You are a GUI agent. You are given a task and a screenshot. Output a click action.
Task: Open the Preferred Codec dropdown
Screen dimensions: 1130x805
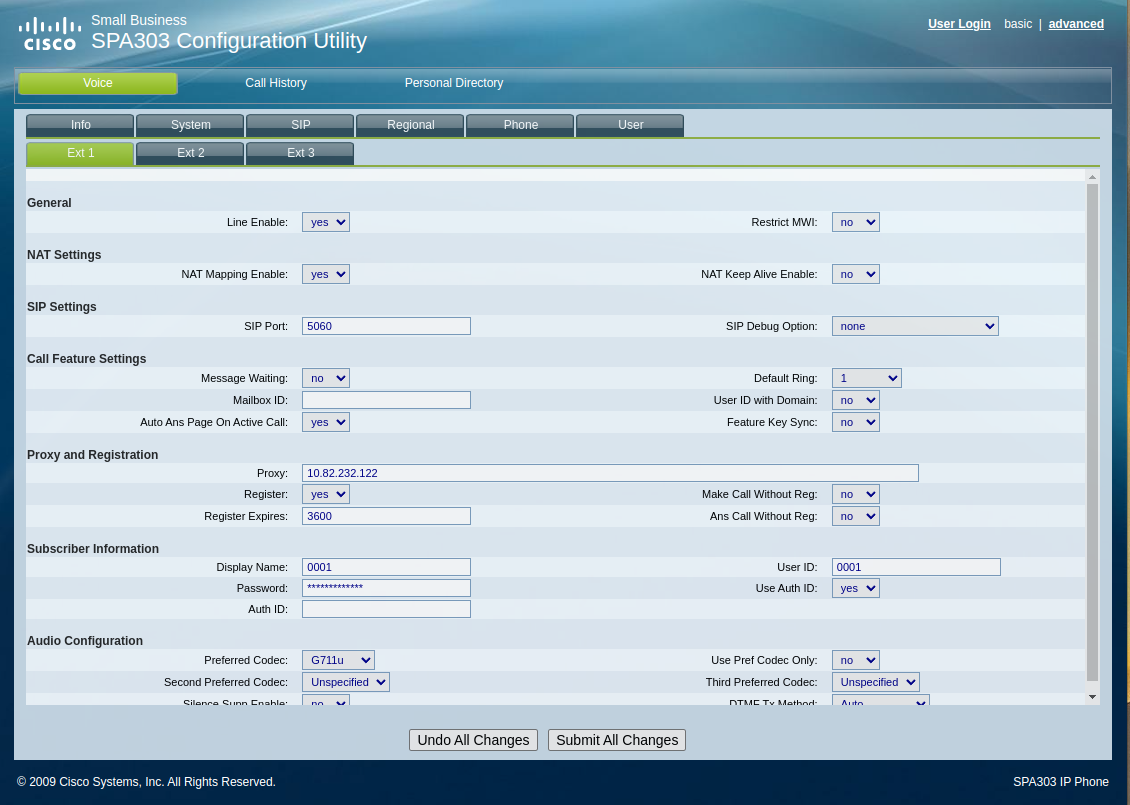coord(338,660)
